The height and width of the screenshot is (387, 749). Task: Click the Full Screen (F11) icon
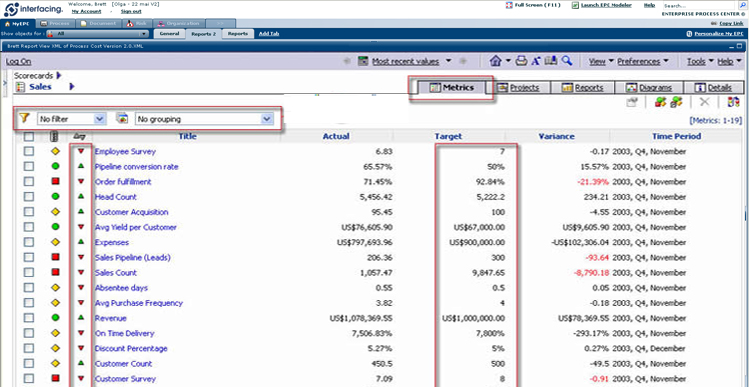(x=509, y=5)
